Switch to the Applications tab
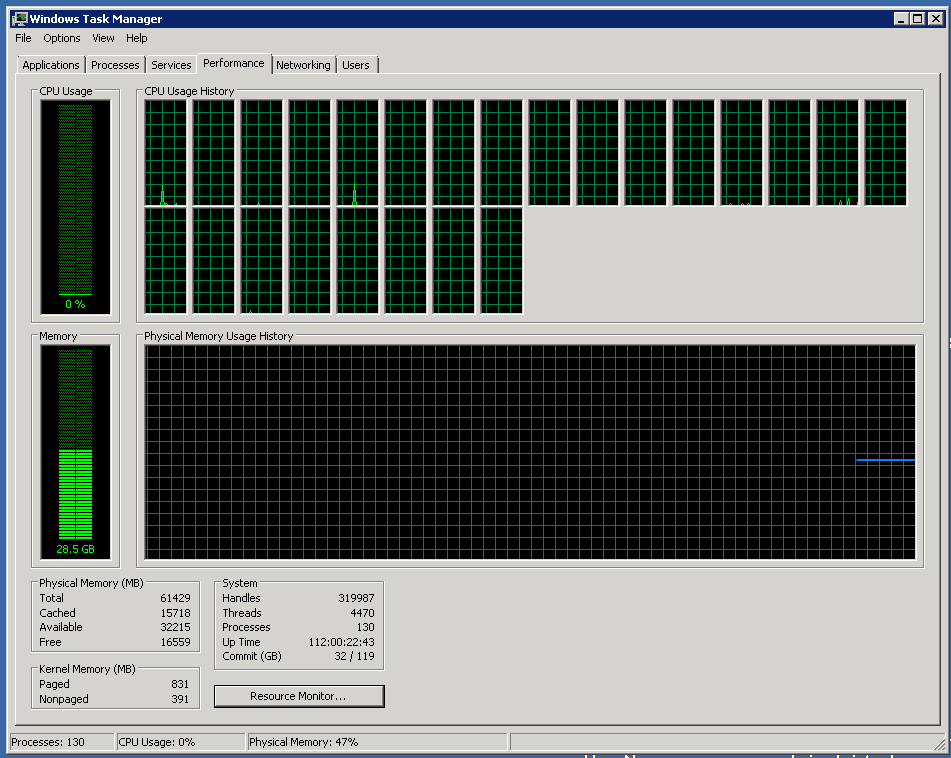Image resolution: width=951 pixels, height=758 pixels. pos(50,65)
